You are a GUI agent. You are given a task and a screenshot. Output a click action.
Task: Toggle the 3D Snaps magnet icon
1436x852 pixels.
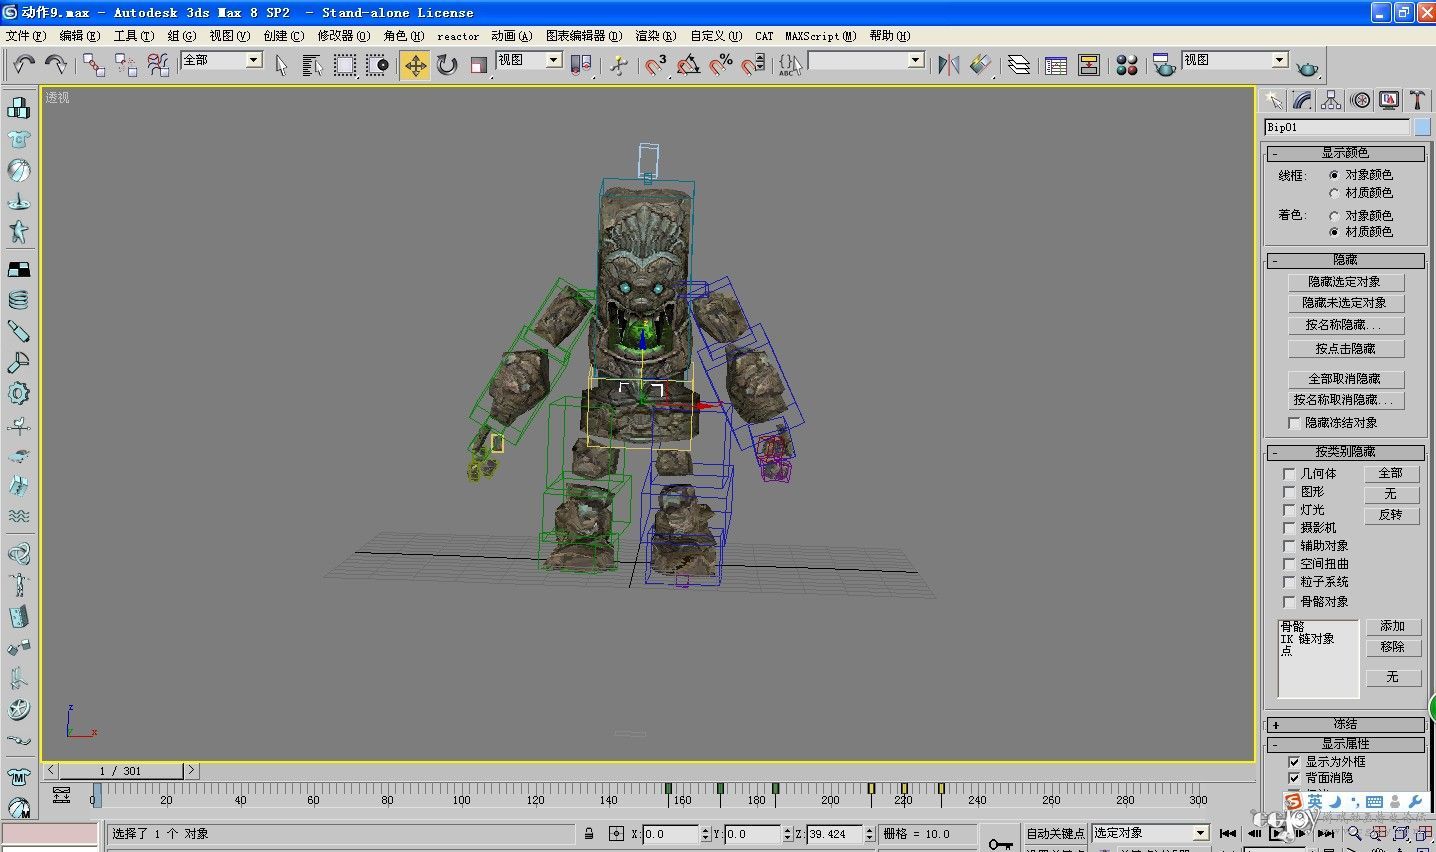click(656, 65)
